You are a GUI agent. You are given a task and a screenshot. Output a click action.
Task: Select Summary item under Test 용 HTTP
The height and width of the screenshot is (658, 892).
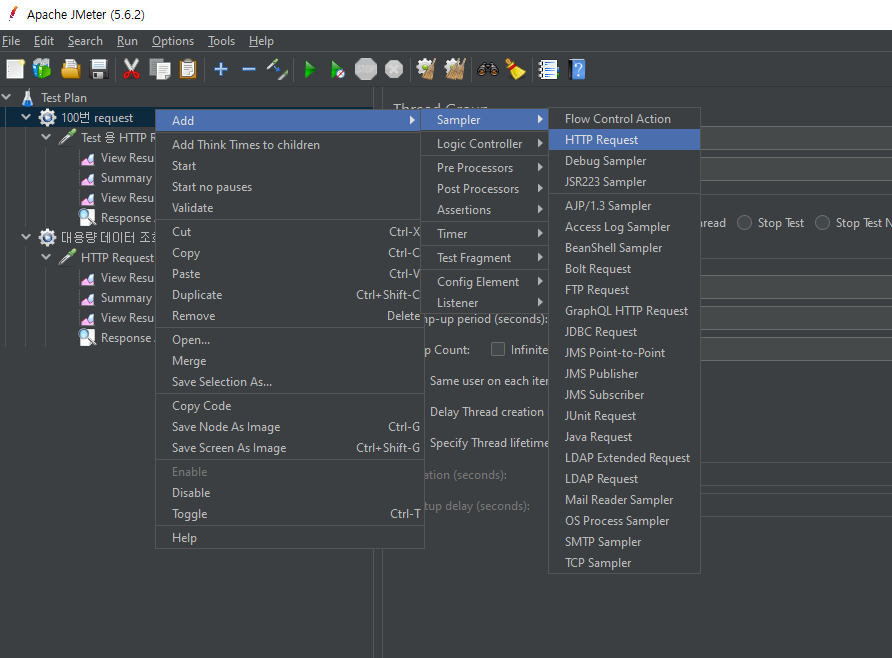pyautogui.click(x=117, y=178)
